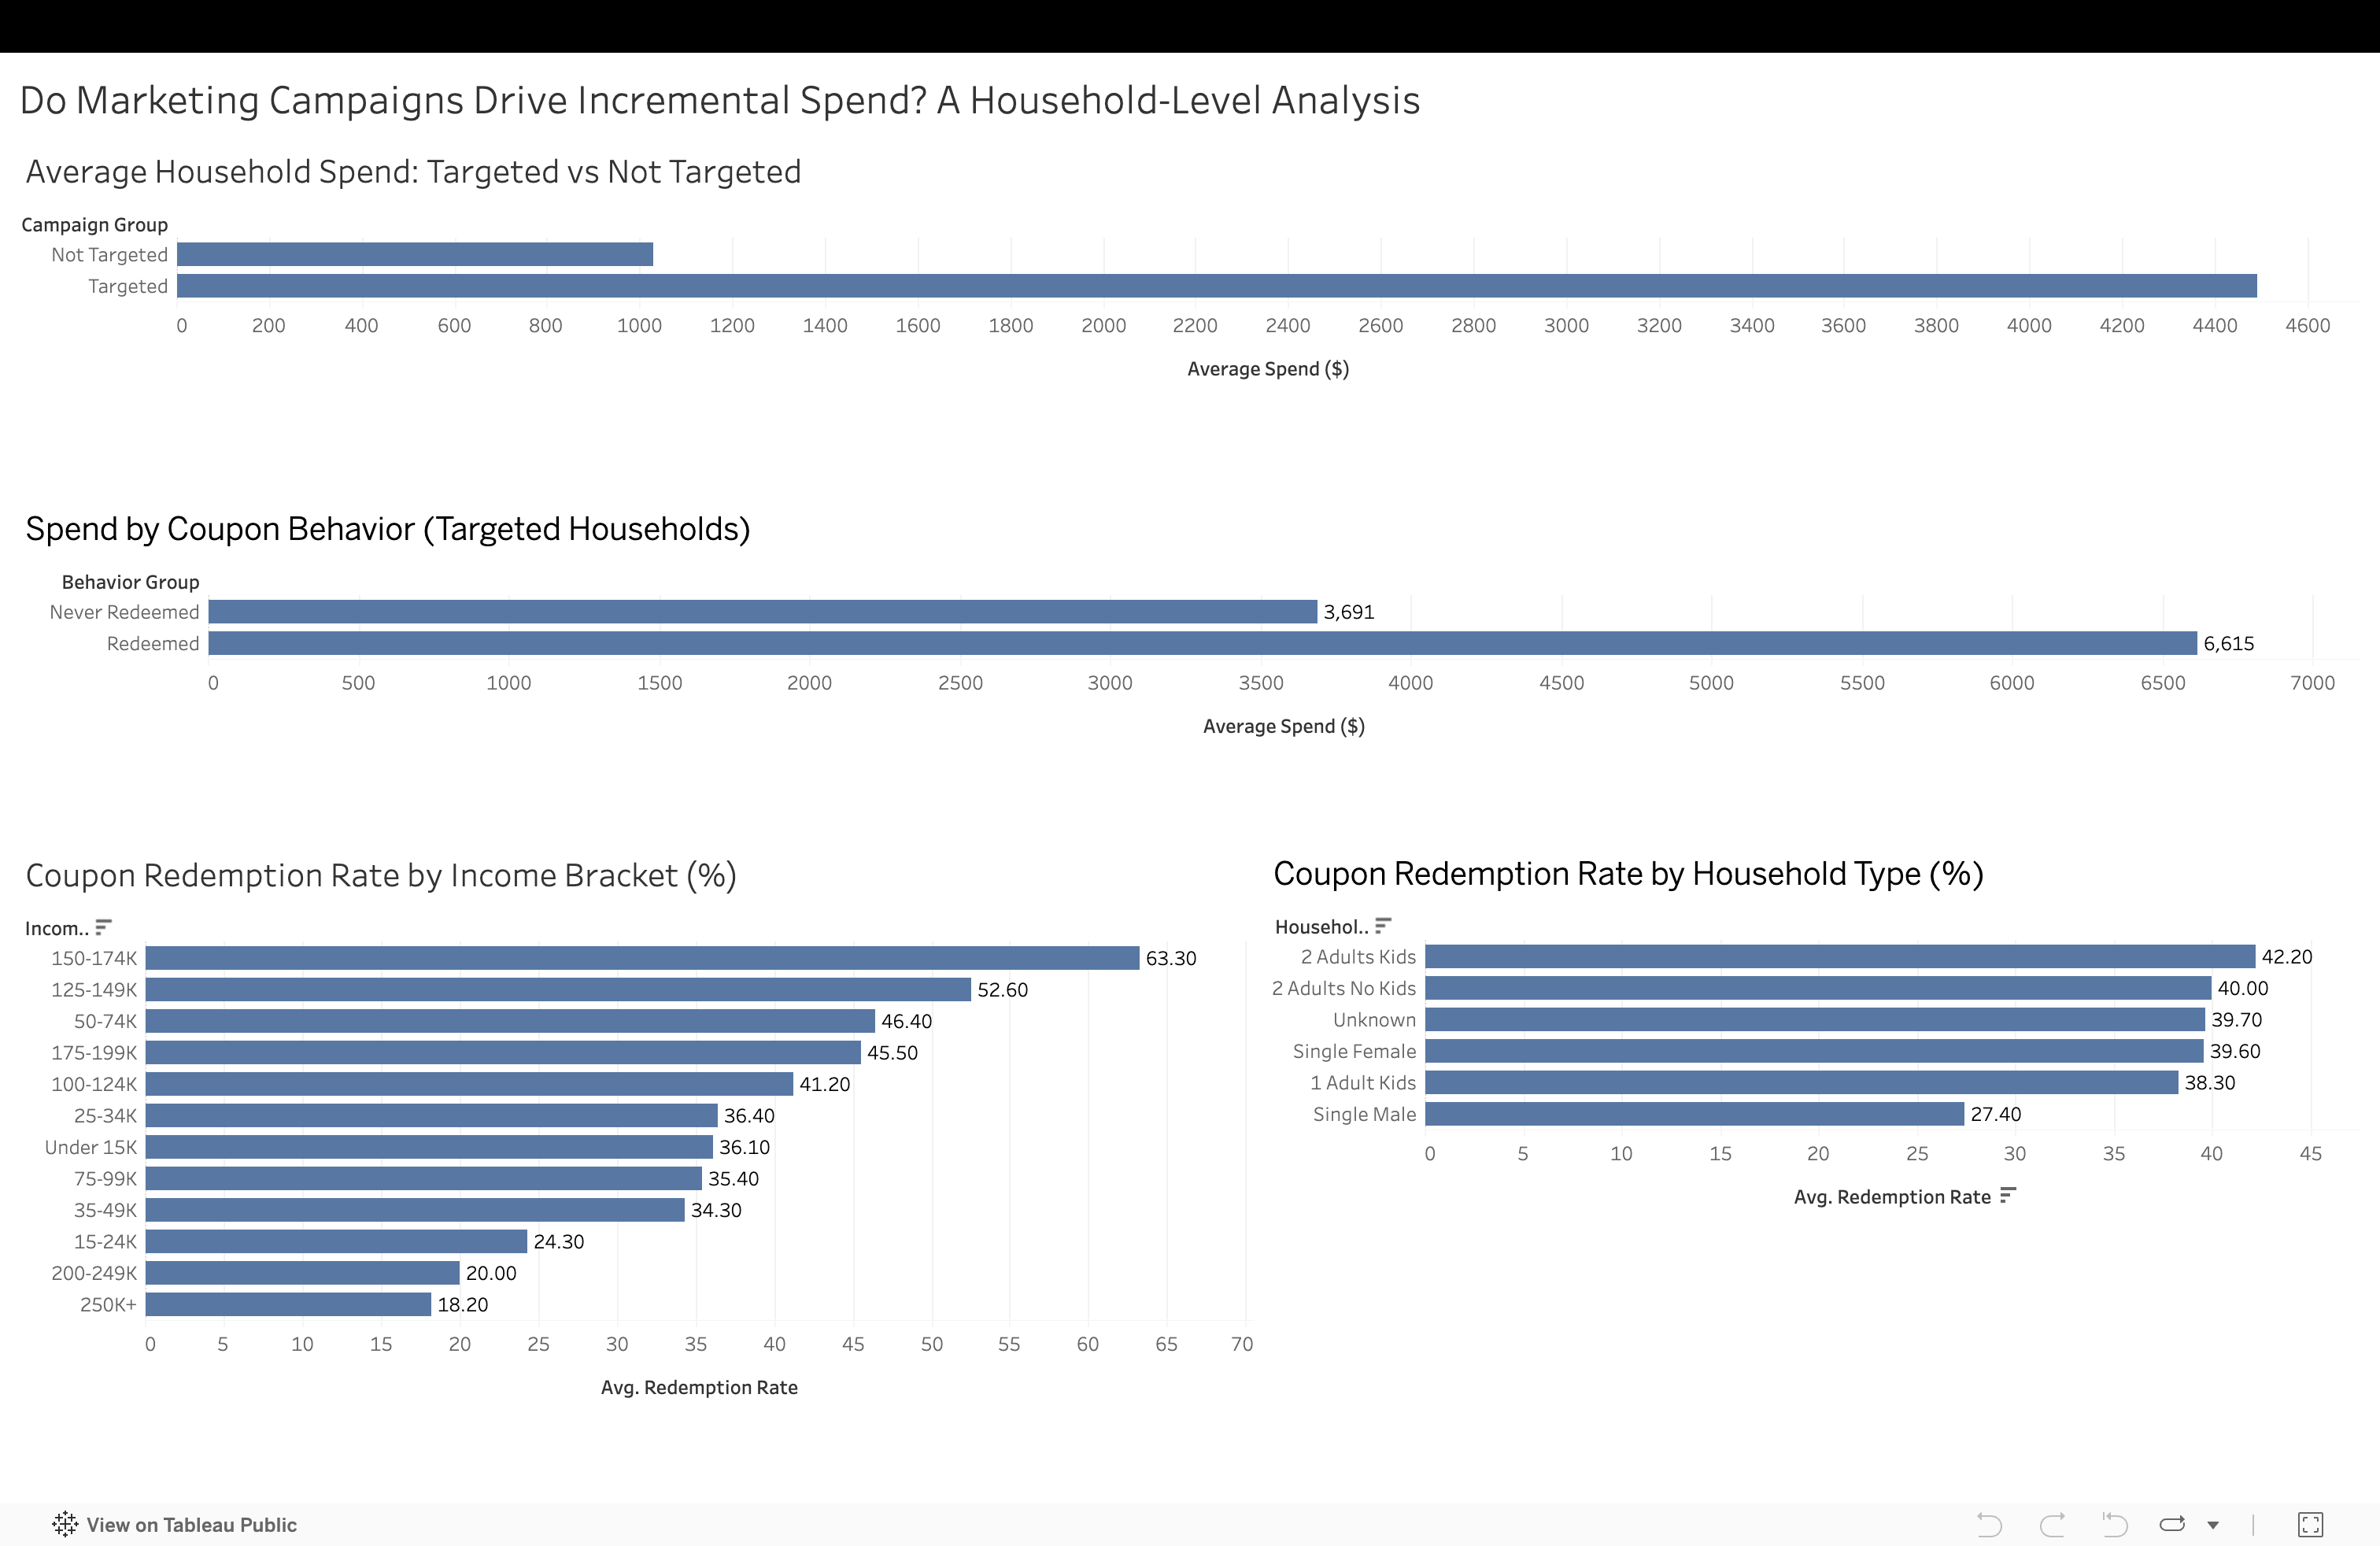This screenshot has height=1546, width=2380.
Task: Select the 15-24K bar showing 24.30
Action: pyautogui.click(x=336, y=1241)
